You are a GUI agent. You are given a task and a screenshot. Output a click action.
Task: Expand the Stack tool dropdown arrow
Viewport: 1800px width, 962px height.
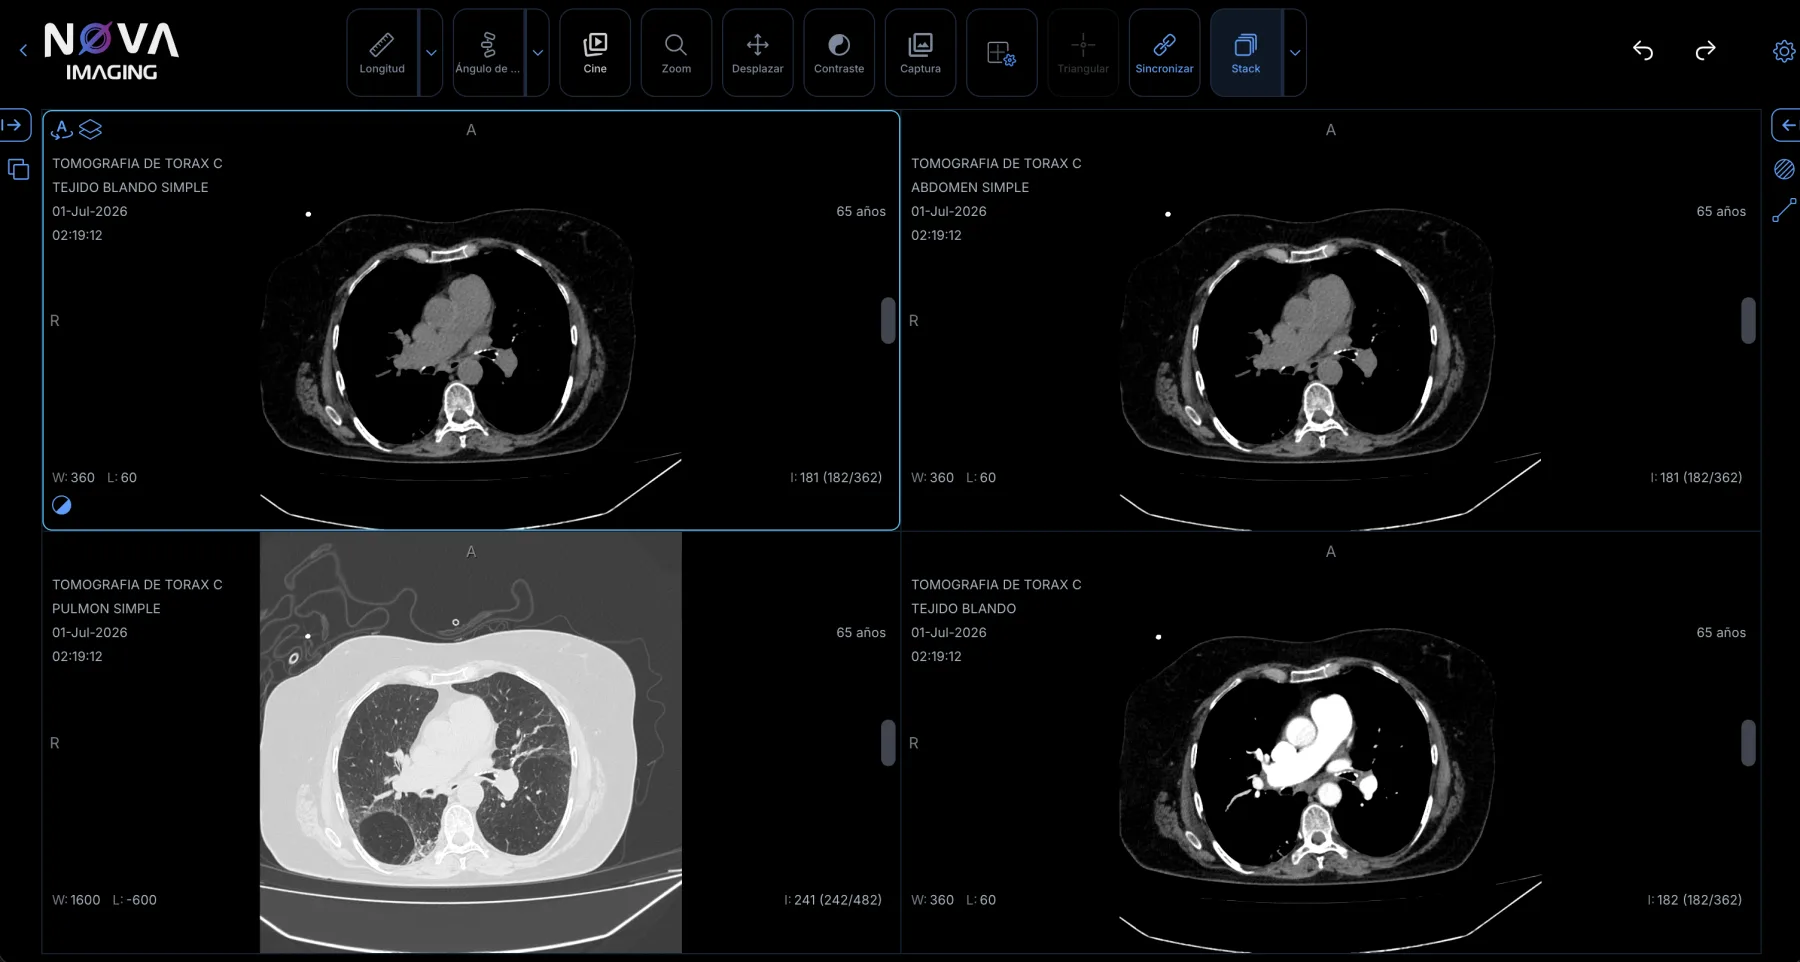click(x=1295, y=53)
